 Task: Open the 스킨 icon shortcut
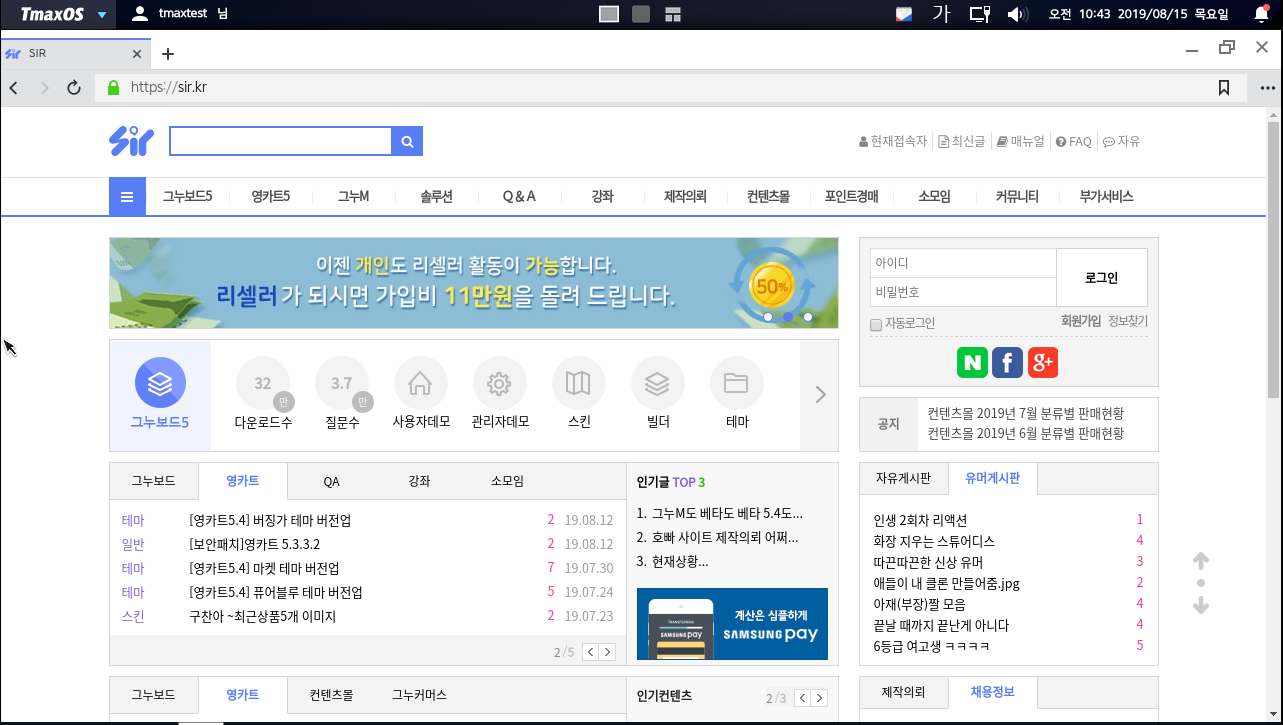(578, 383)
